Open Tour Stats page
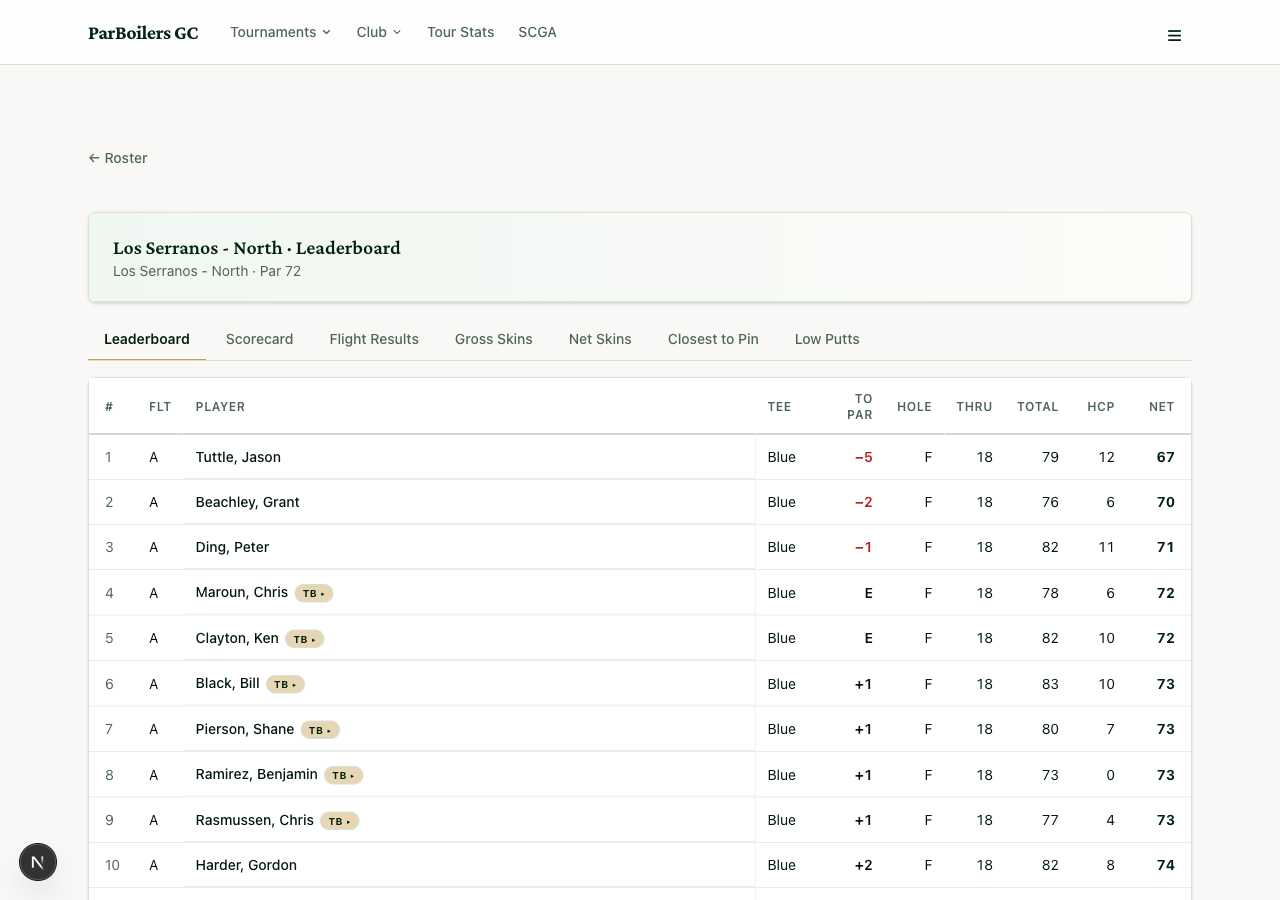Screen dimensions: 1280x900 (x=460, y=32)
